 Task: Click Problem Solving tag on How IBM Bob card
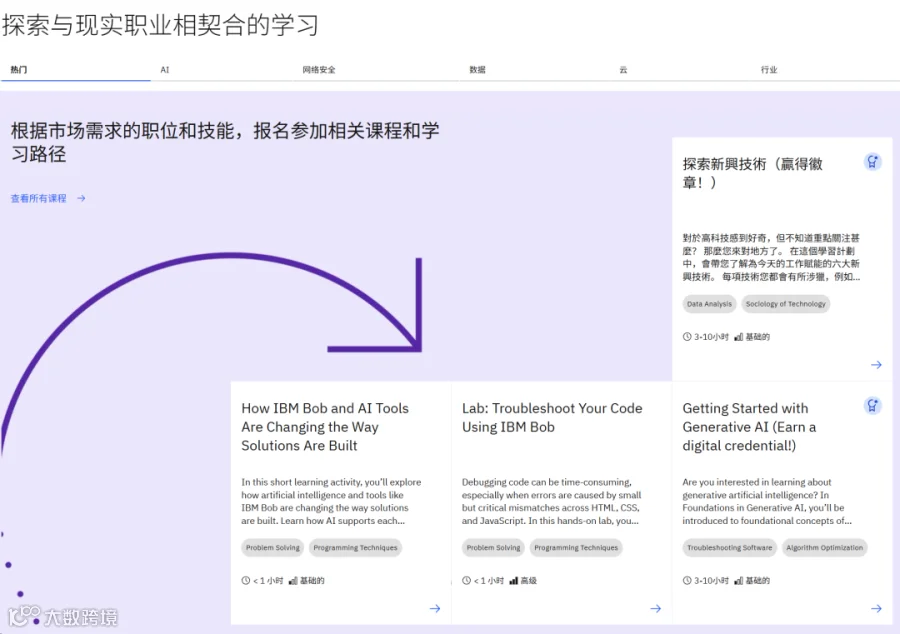pos(273,548)
